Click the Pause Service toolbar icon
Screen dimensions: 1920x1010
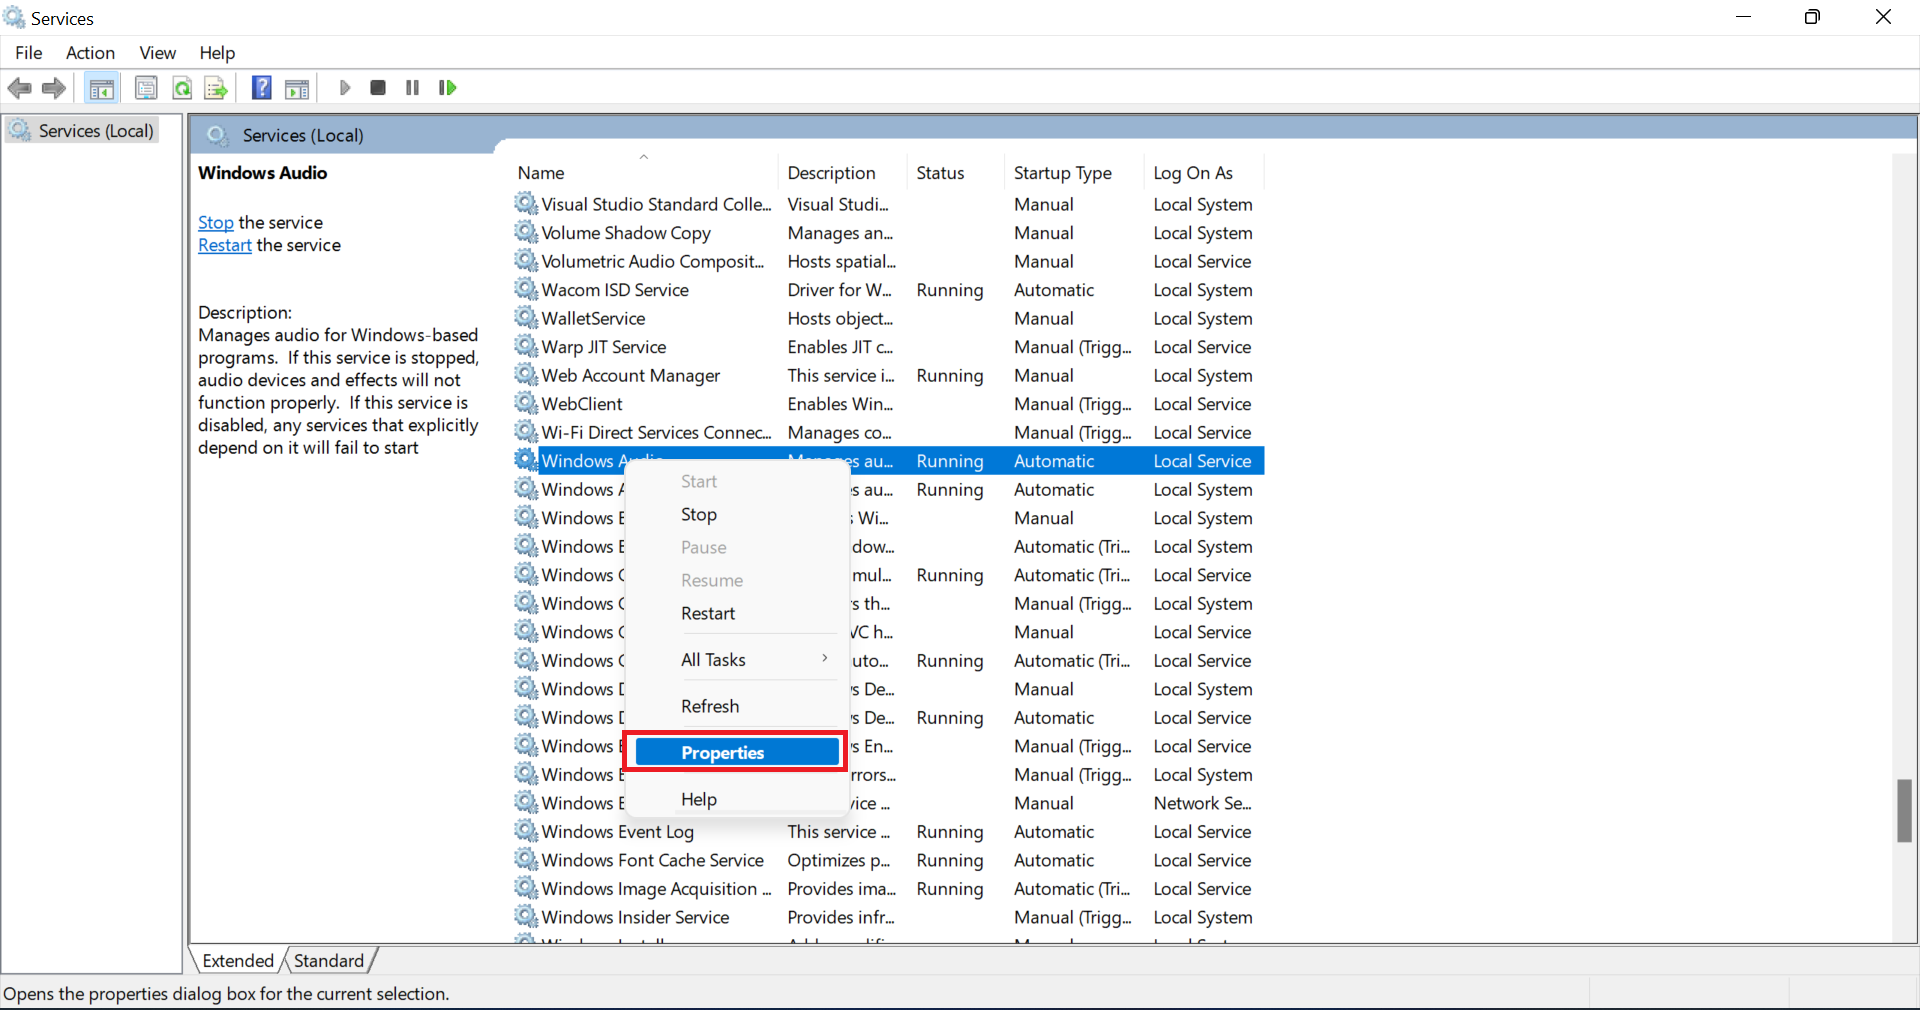[412, 88]
